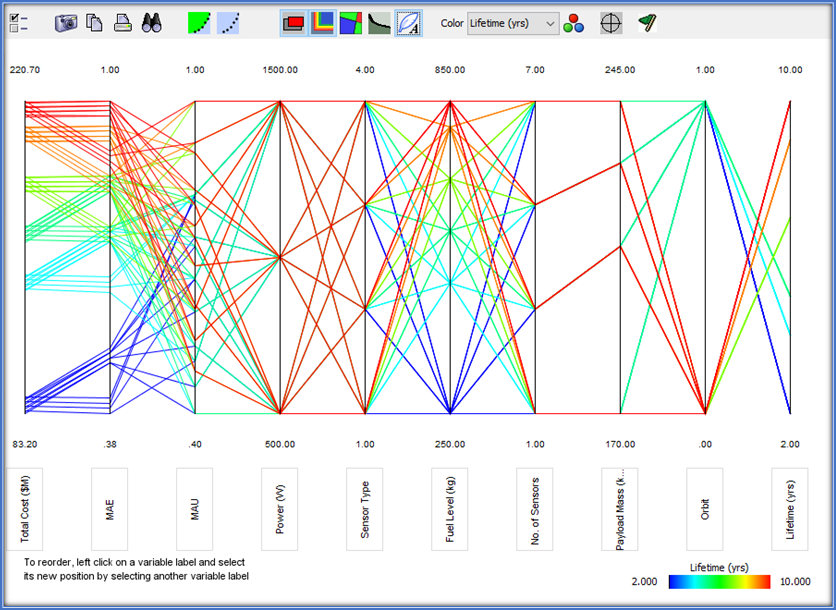836x610 pixels.
Task: Click the three colored balls icon
Action: point(574,24)
